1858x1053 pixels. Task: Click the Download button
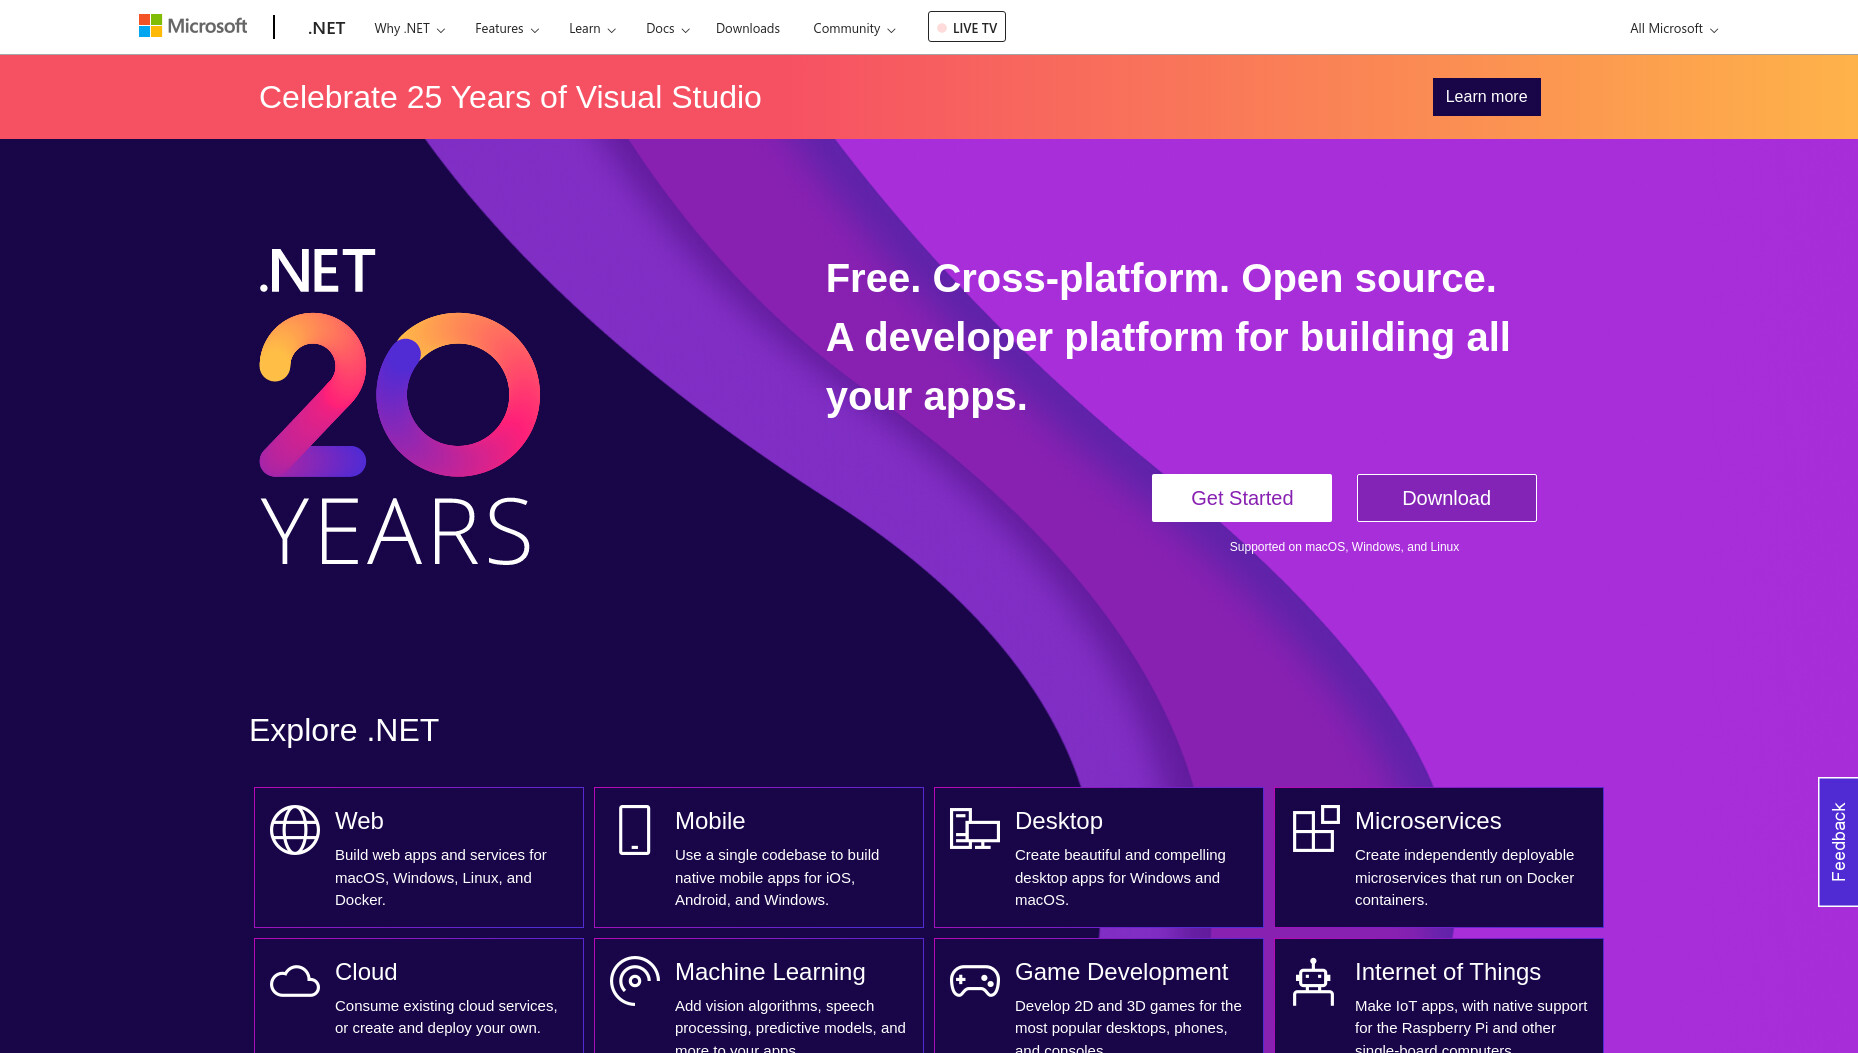[1446, 498]
